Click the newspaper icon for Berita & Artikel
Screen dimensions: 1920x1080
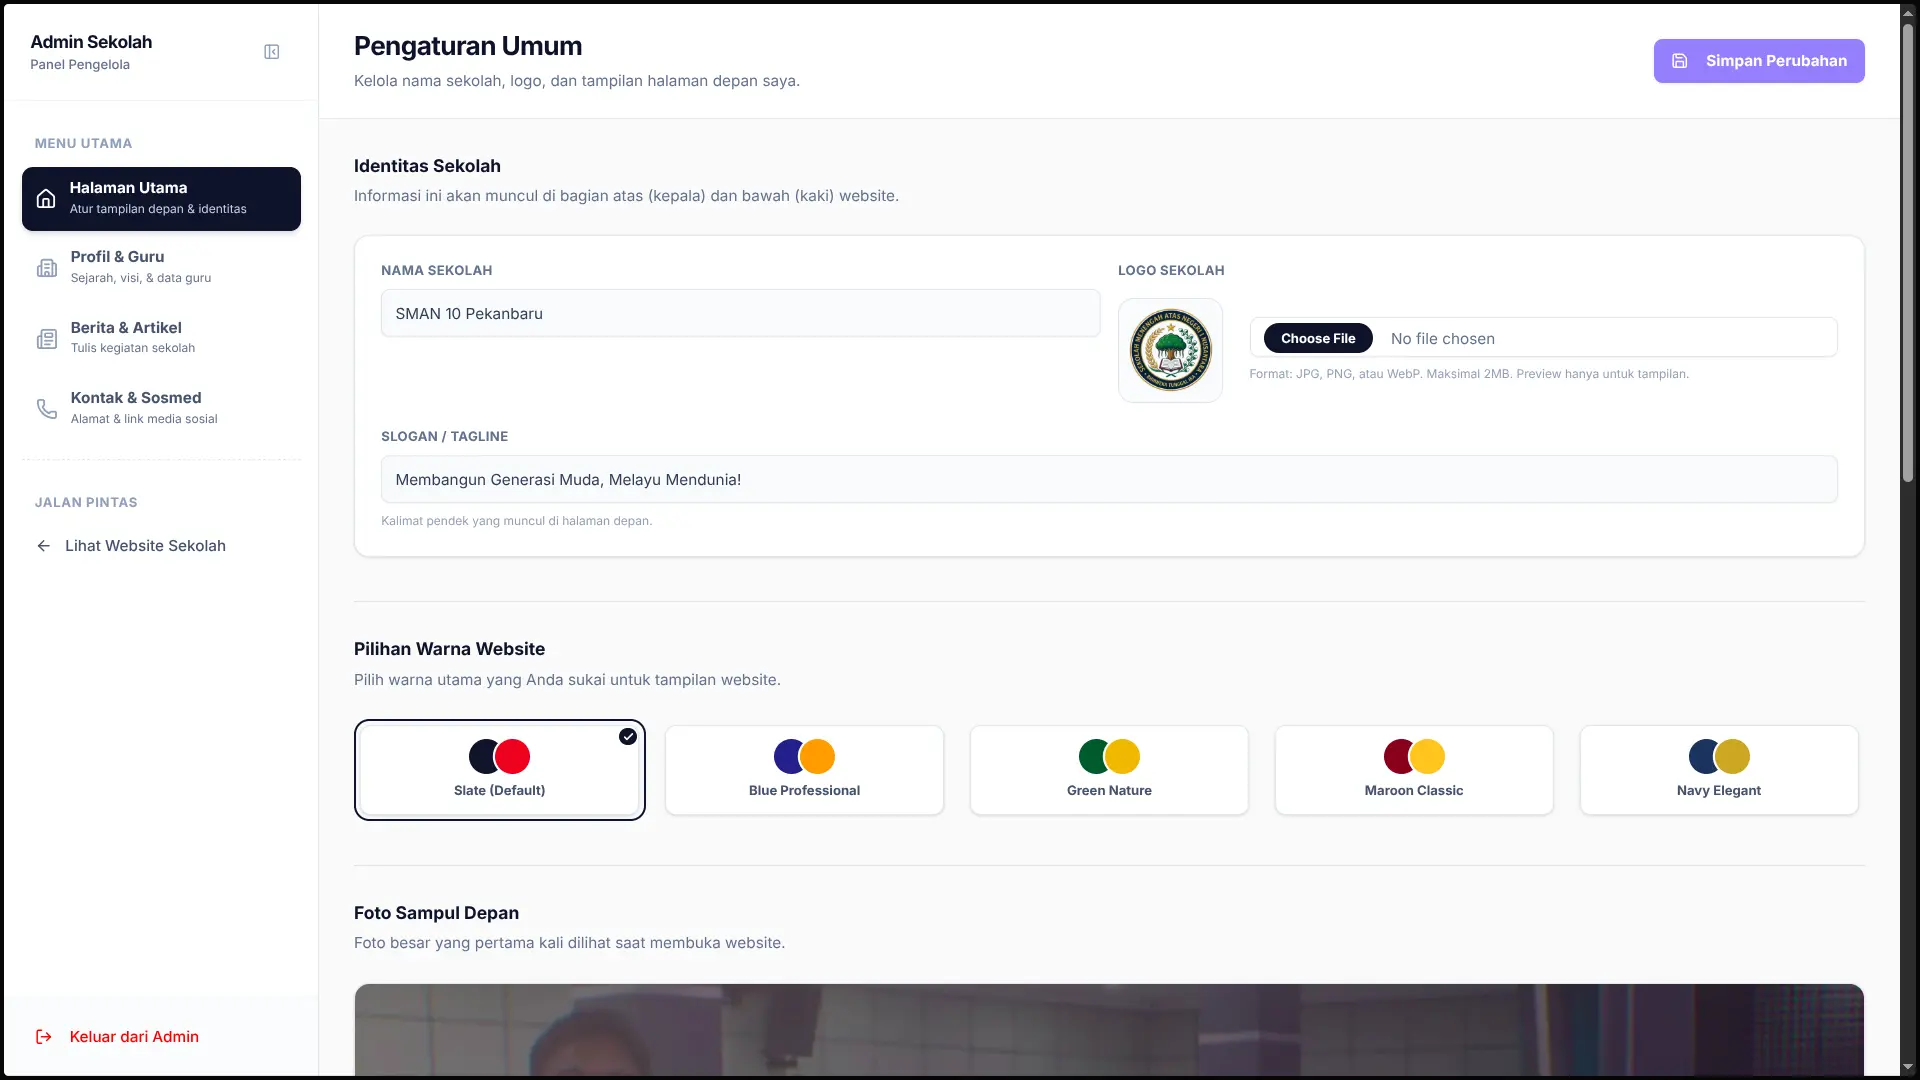(47, 339)
